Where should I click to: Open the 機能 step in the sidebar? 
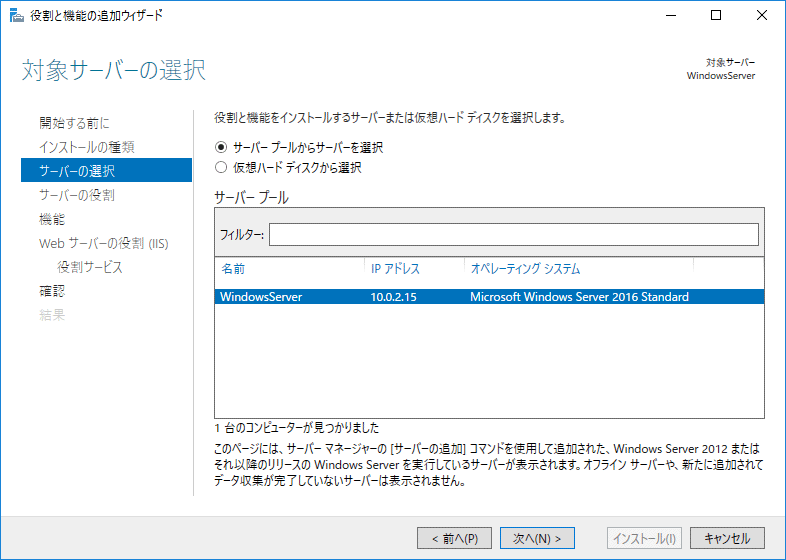52,219
